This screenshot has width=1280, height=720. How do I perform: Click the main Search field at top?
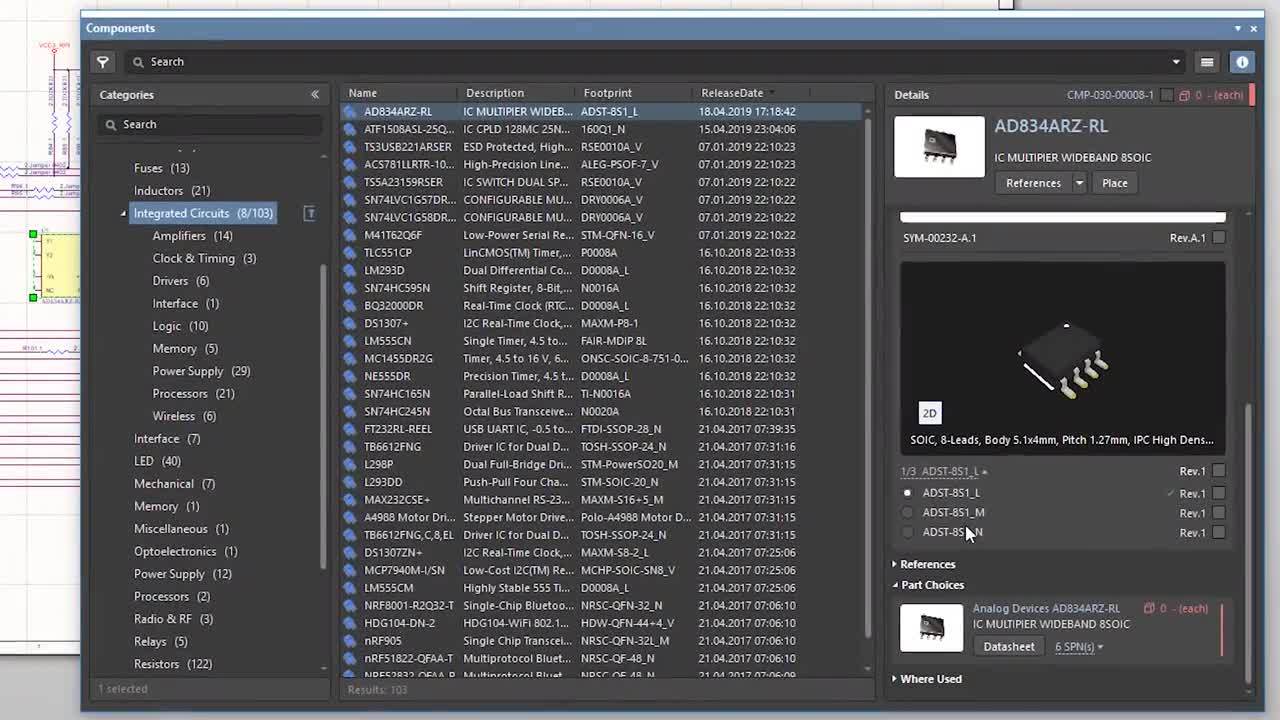point(650,62)
